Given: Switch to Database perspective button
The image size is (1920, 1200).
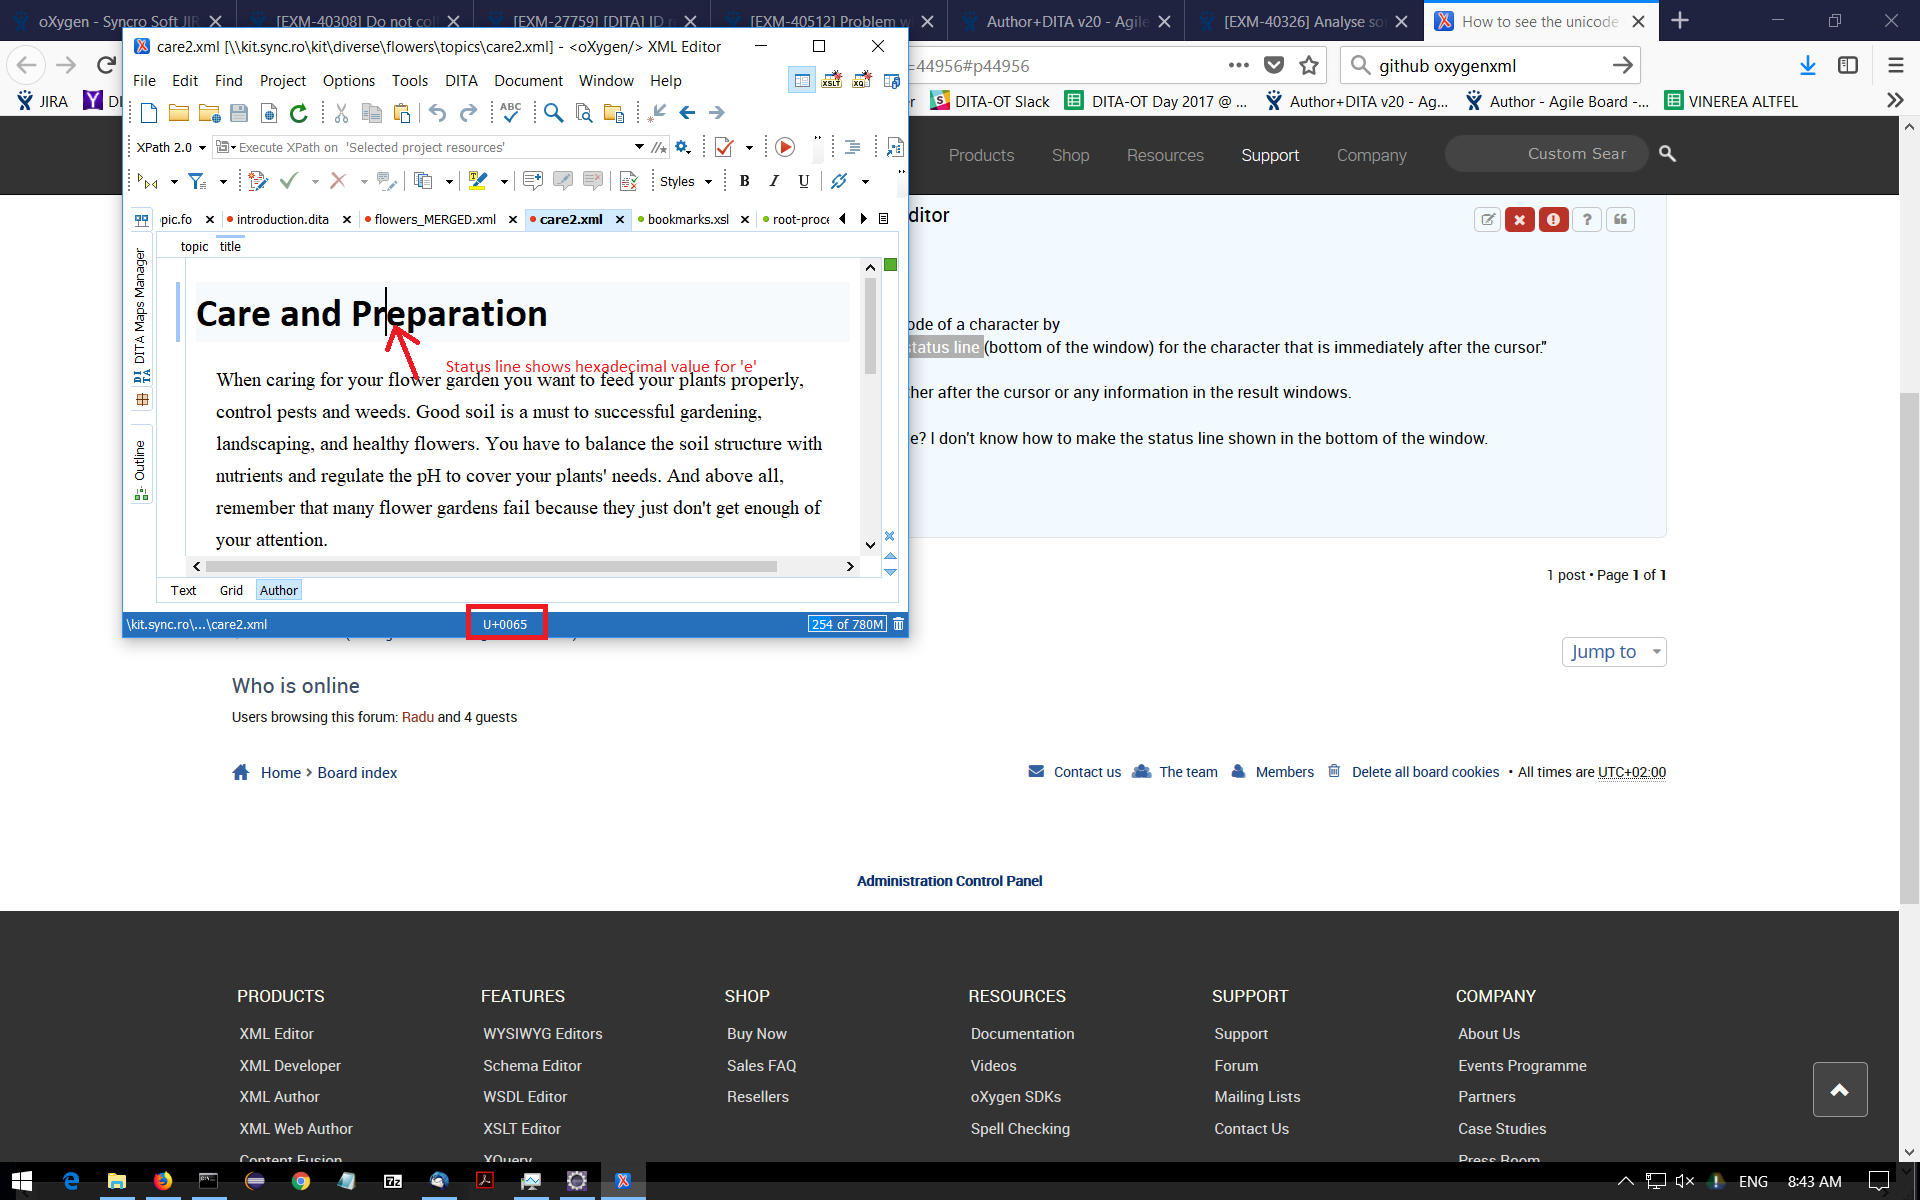Looking at the screenshot, I should point(892,80).
